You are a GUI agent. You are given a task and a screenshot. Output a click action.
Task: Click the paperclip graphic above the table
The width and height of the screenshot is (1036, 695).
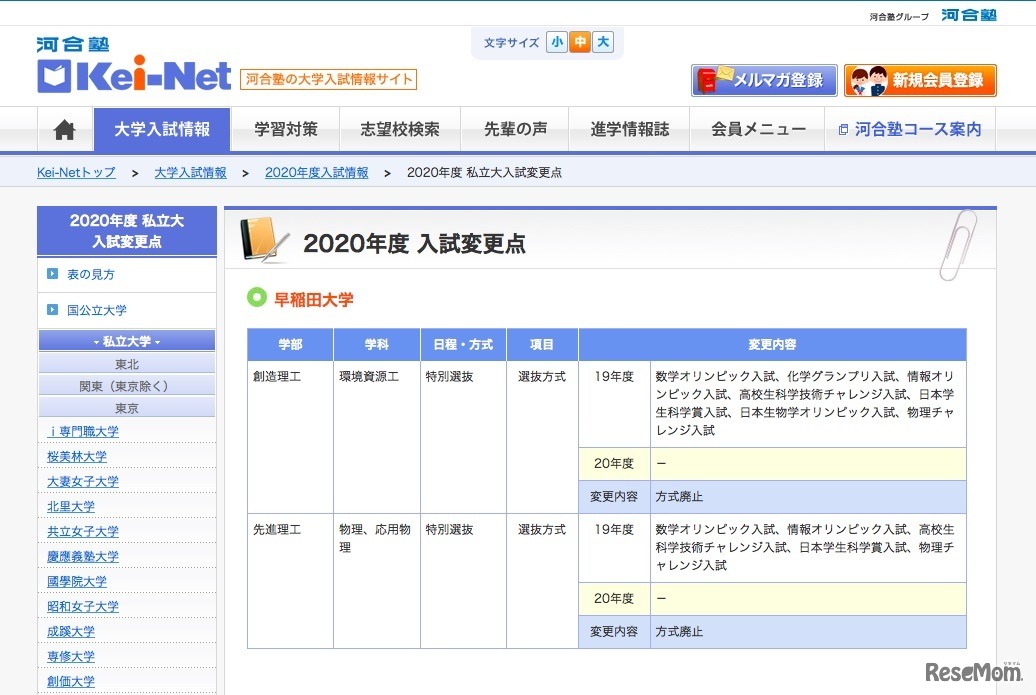pos(957,243)
